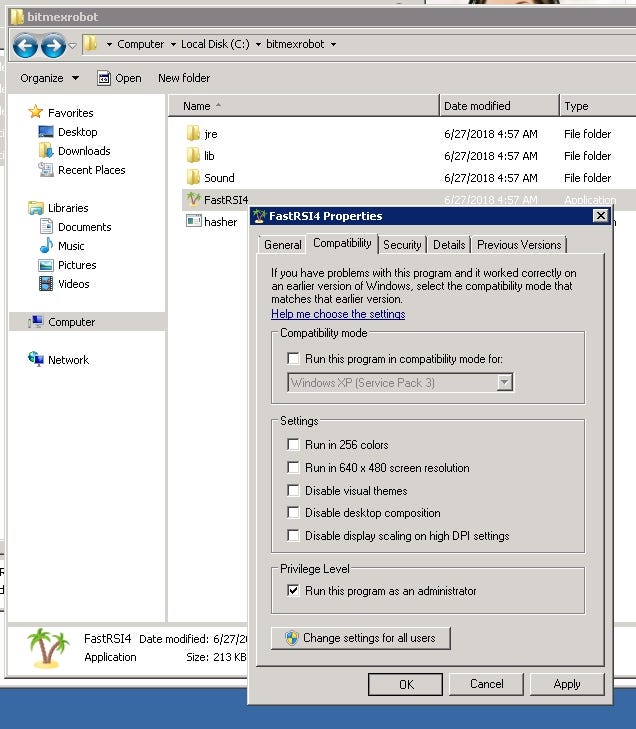This screenshot has height=729, width=636.
Task: Go forward with the blue forward arrow
Action: tap(53, 46)
